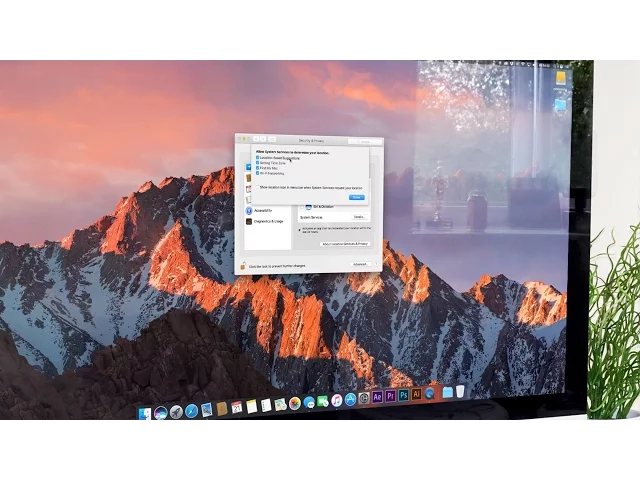The height and width of the screenshot is (480, 640).
Task: Click the lock icon to prevent changes
Action: 242,267
